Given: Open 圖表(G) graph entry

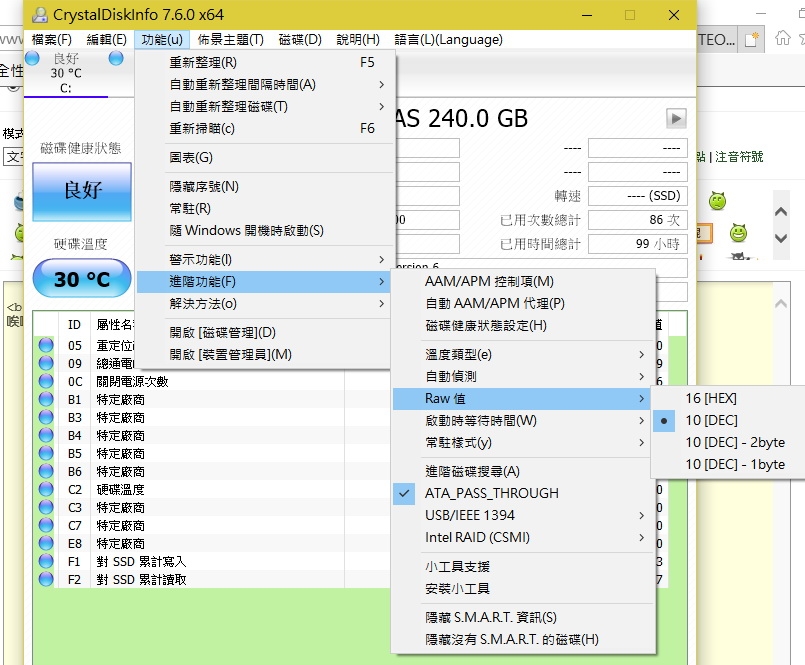Looking at the screenshot, I should coord(265,158).
